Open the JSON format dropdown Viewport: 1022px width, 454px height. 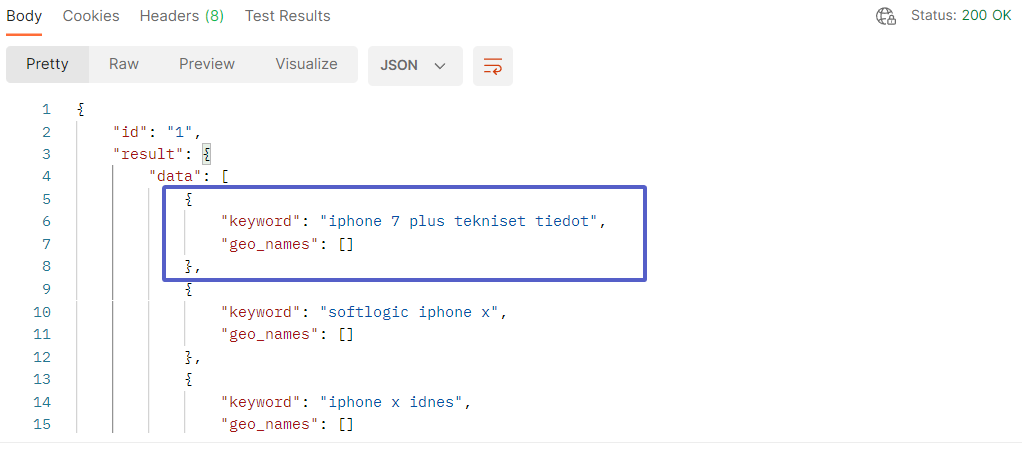pyautogui.click(x=414, y=65)
